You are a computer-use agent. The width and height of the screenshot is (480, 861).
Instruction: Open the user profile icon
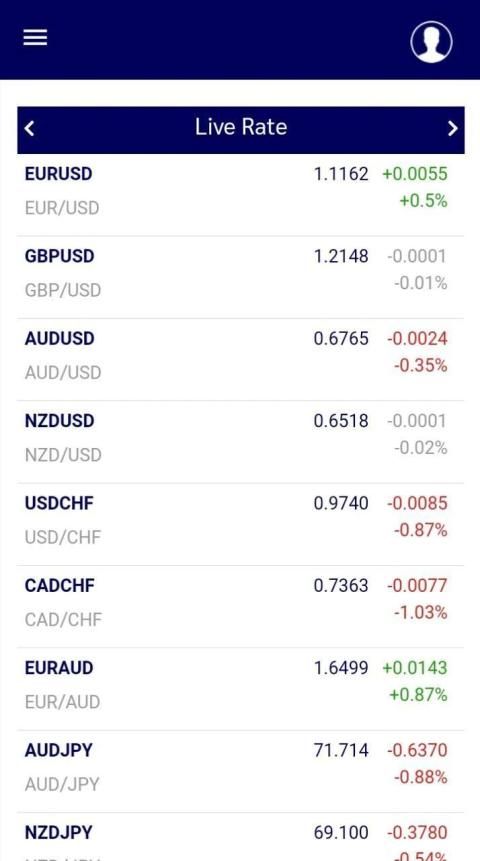pos(431,42)
